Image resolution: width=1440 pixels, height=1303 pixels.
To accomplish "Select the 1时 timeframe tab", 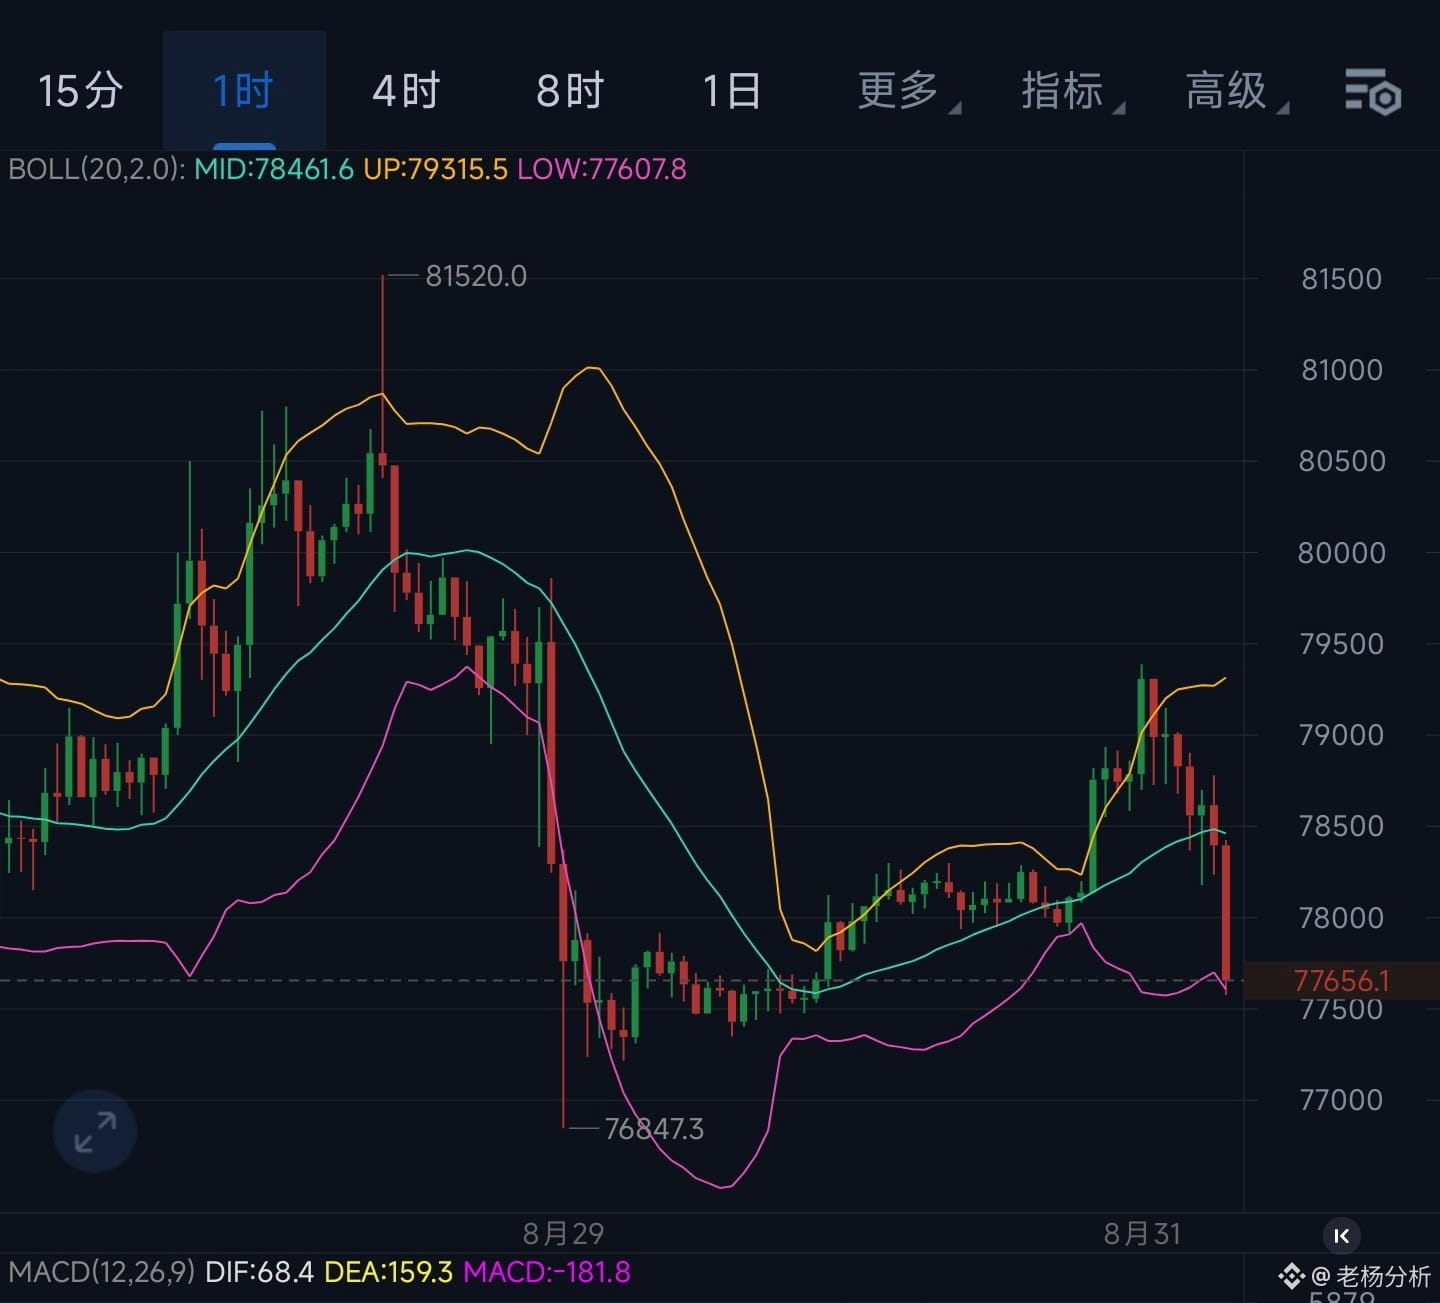I will pyautogui.click(x=243, y=91).
